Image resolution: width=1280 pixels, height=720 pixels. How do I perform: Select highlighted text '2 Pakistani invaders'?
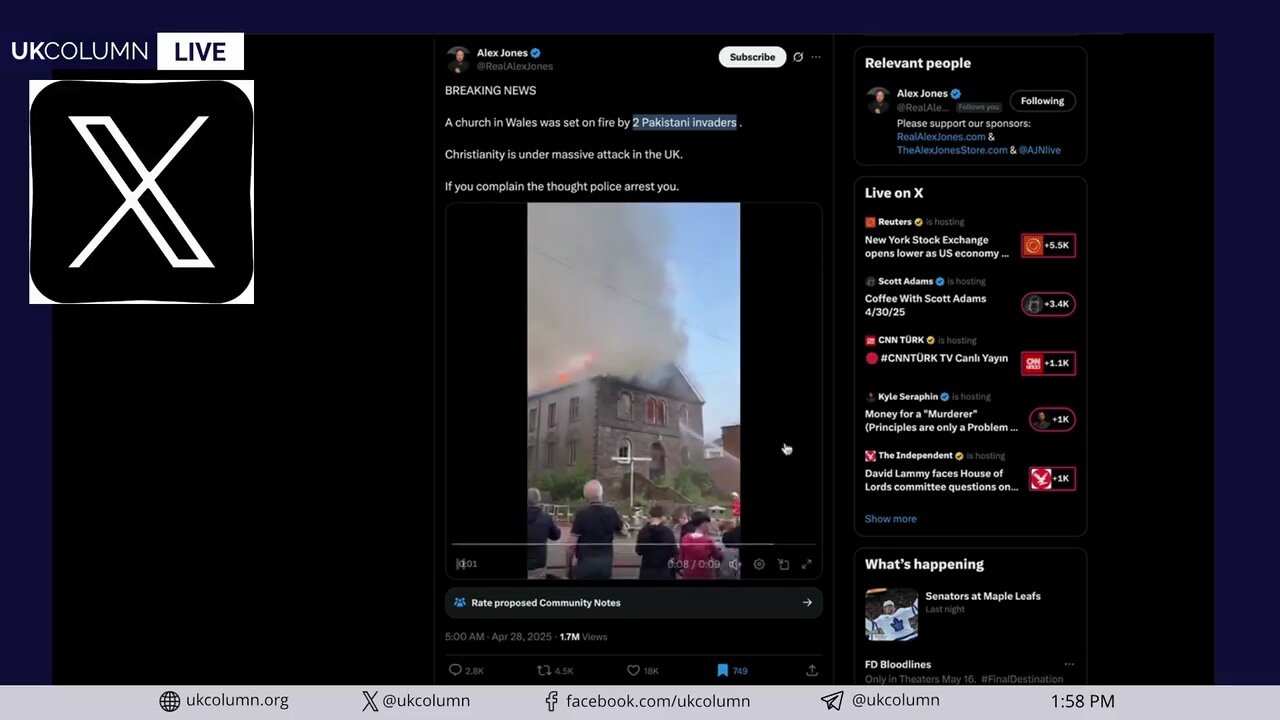[684, 122]
